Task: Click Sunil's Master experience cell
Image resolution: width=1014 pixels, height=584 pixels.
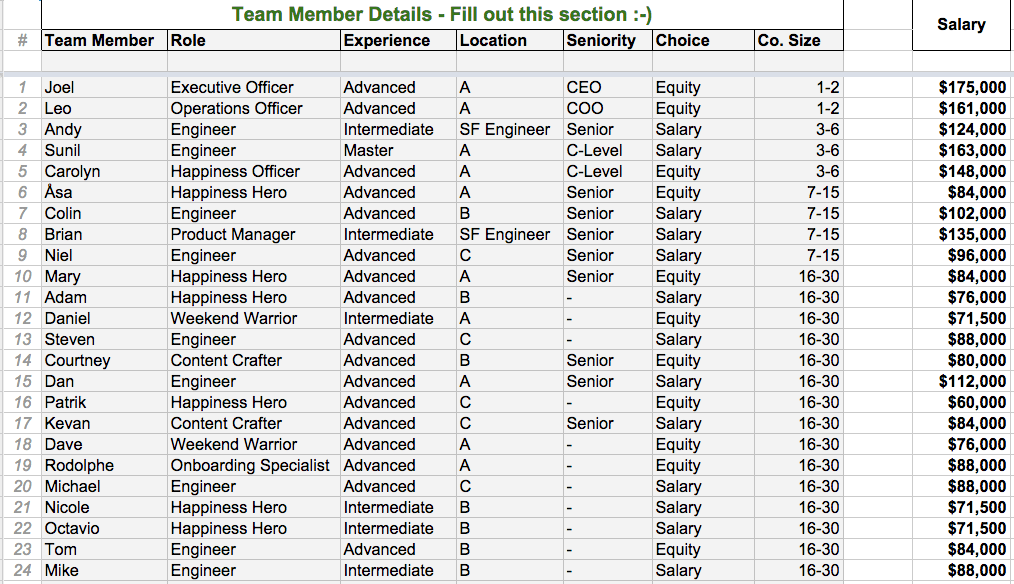Action: pyautogui.click(x=369, y=150)
